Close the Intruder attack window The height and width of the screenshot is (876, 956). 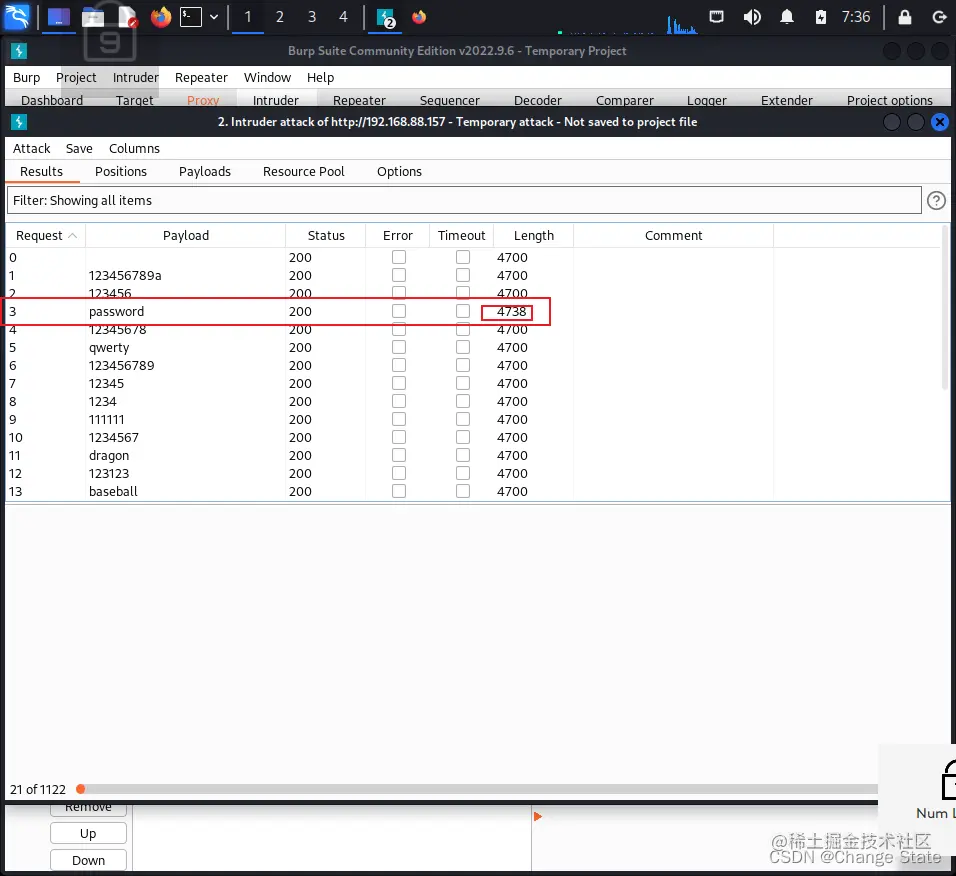pyautogui.click(x=940, y=122)
